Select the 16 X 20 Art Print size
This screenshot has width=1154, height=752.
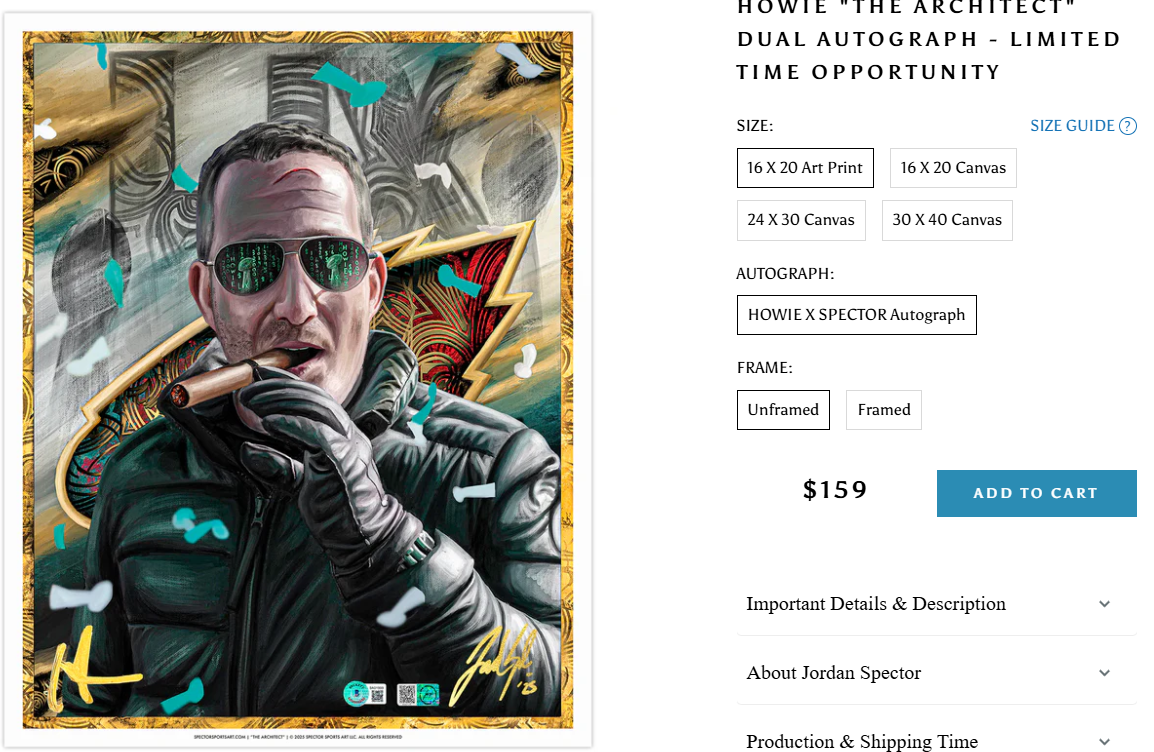pyautogui.click(x=805, y=168)
